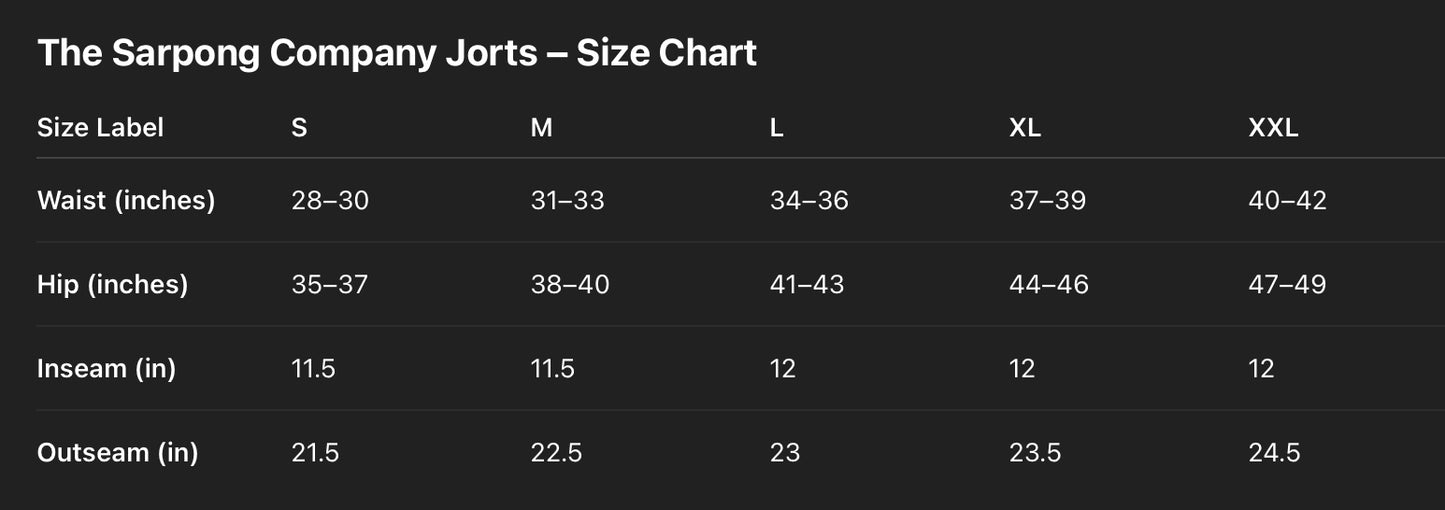Select the 24.5 outseam value for XXL

1274,452
